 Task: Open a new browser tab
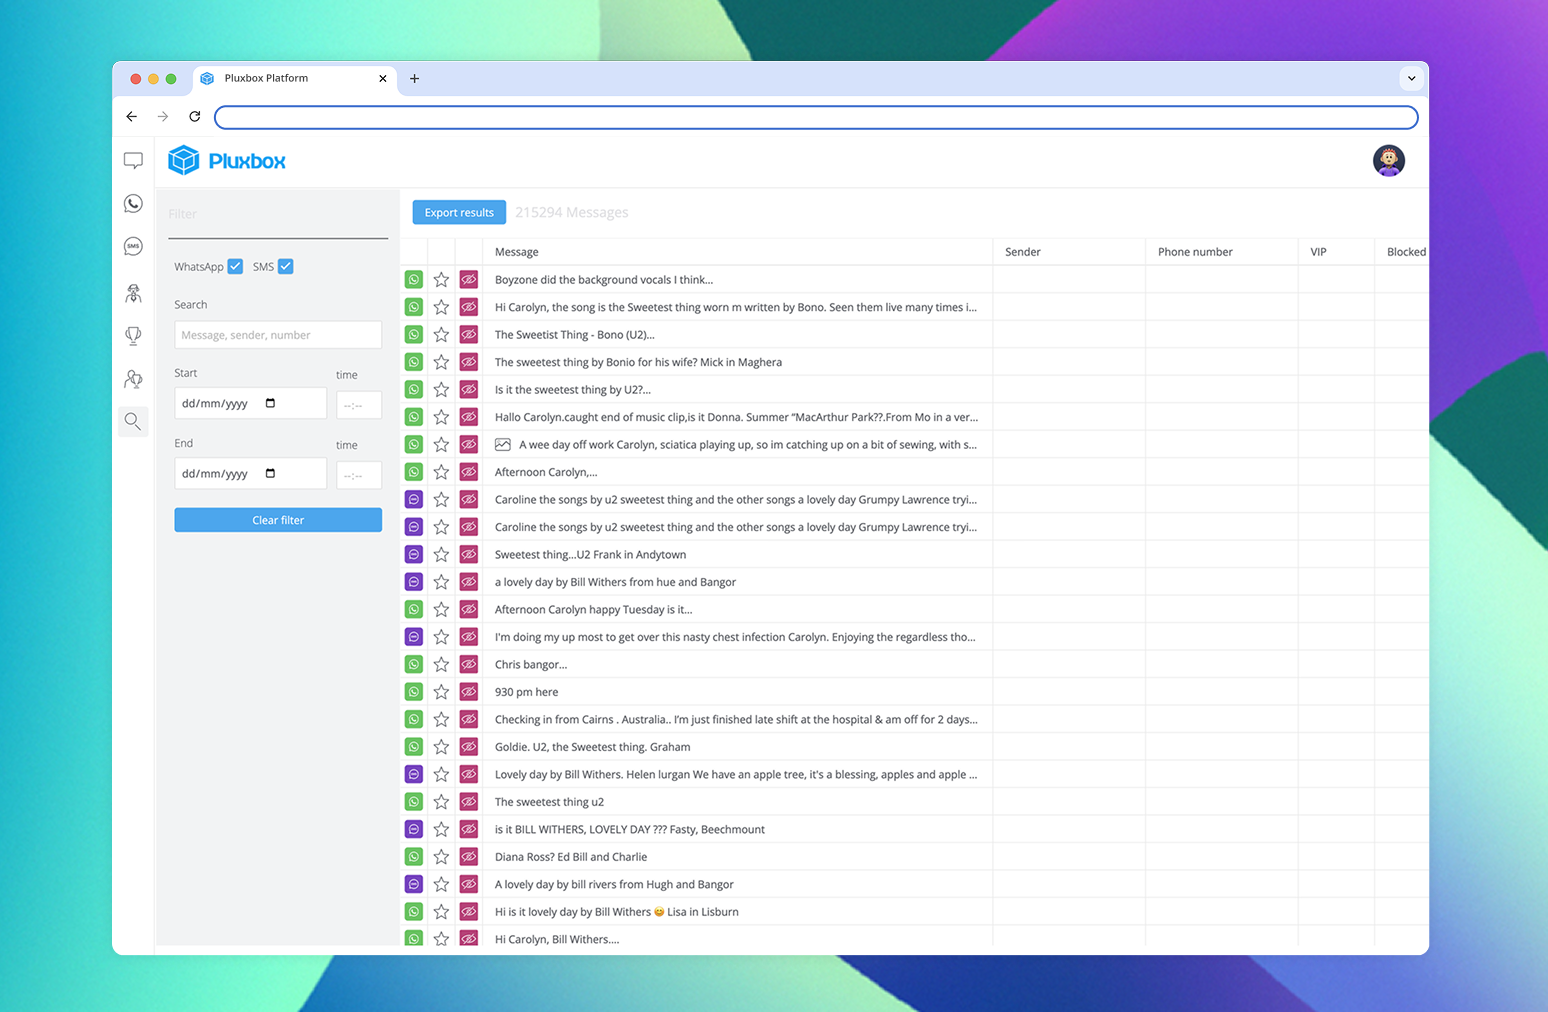[414, 78]
